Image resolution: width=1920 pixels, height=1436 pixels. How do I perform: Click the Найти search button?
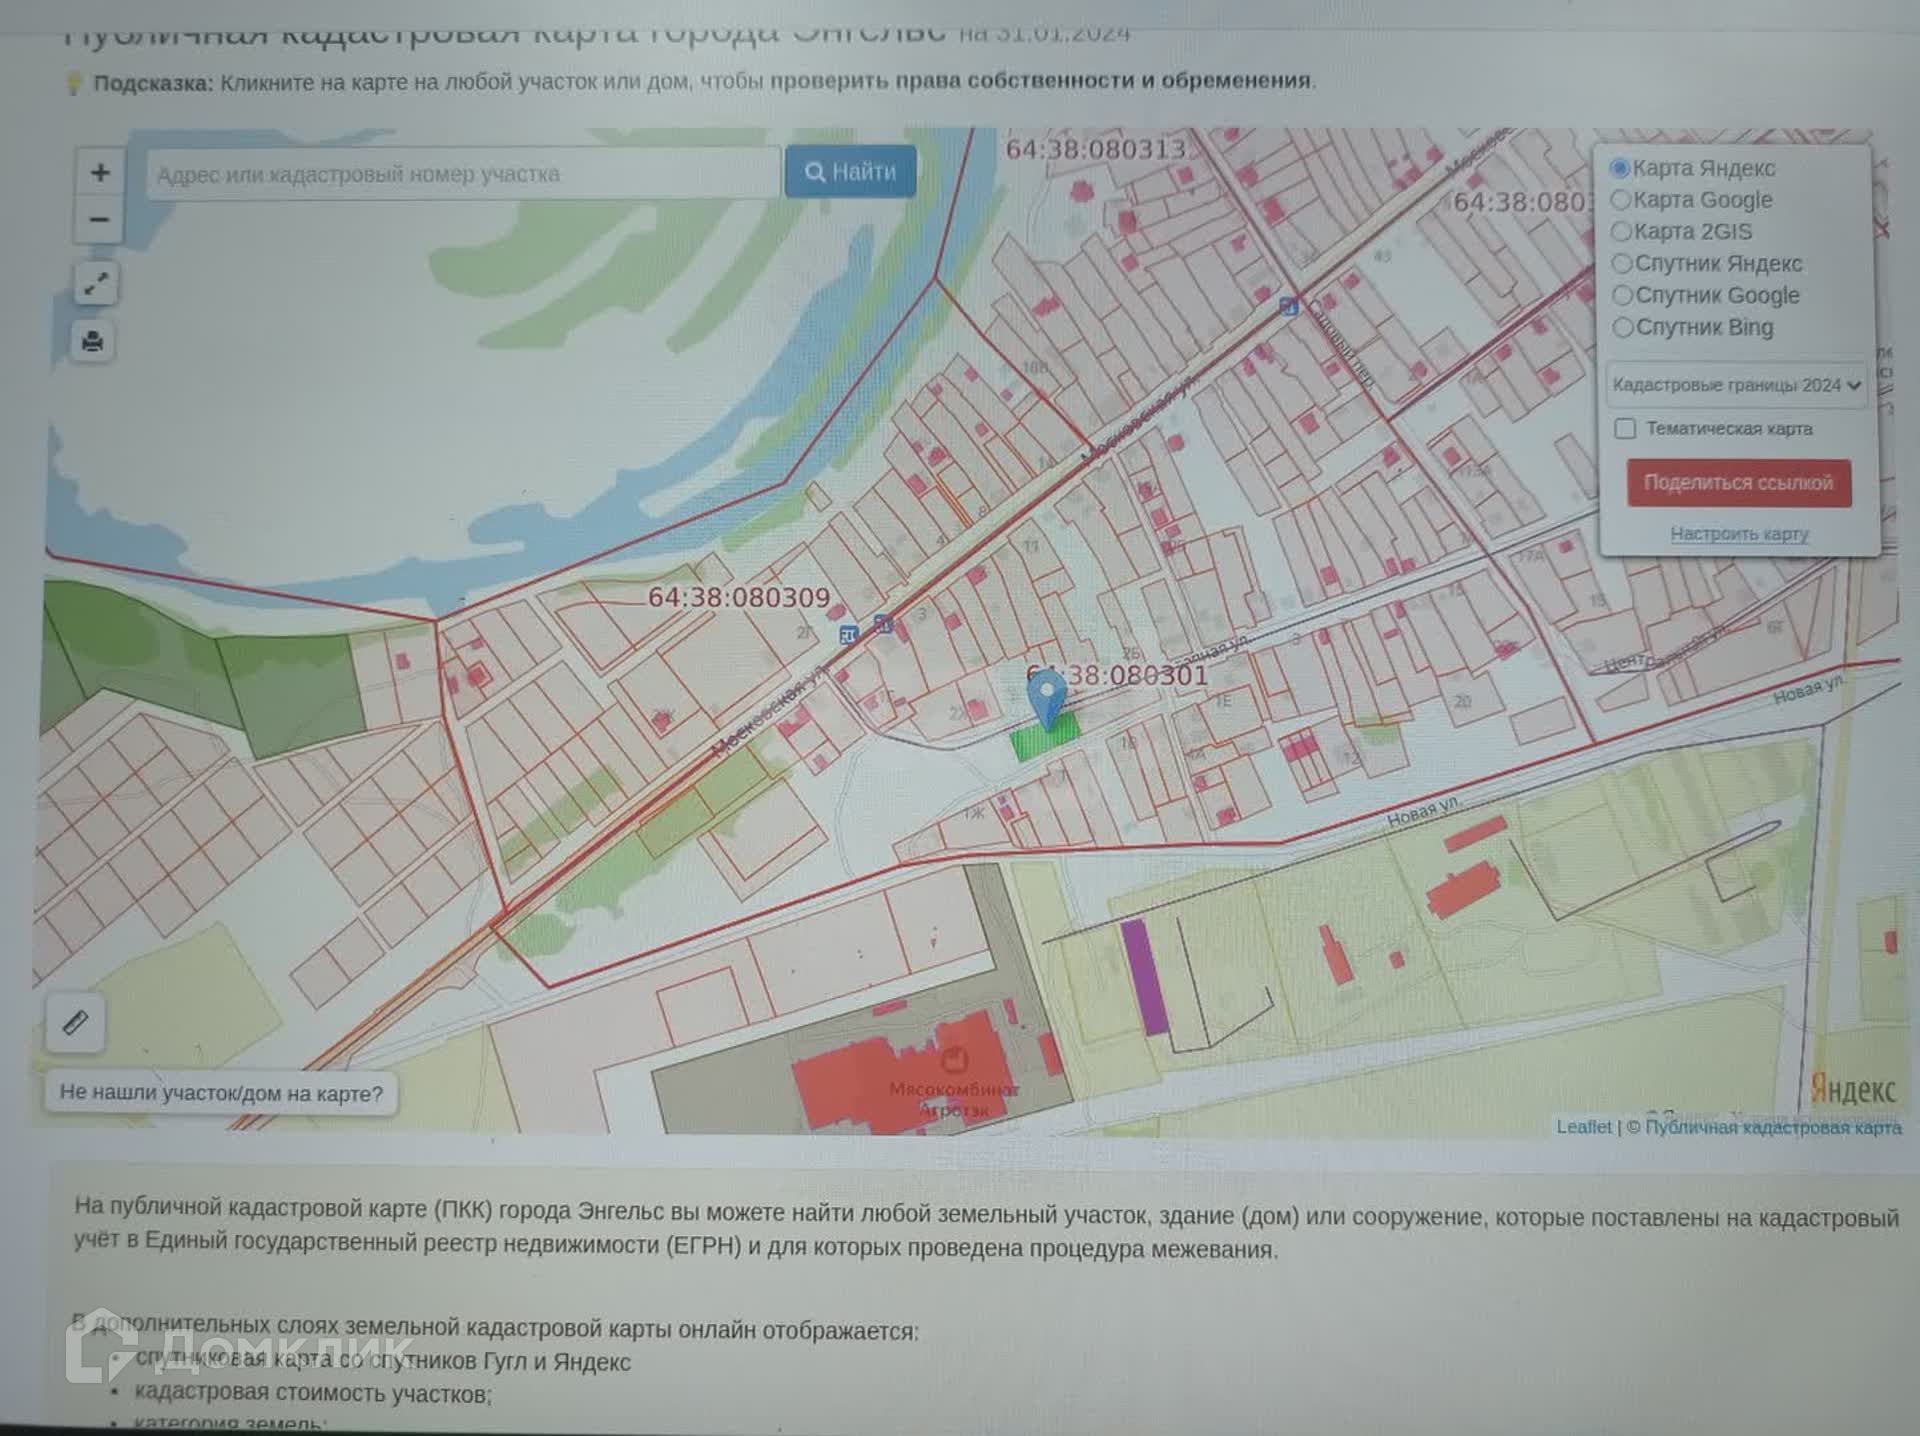850,172
